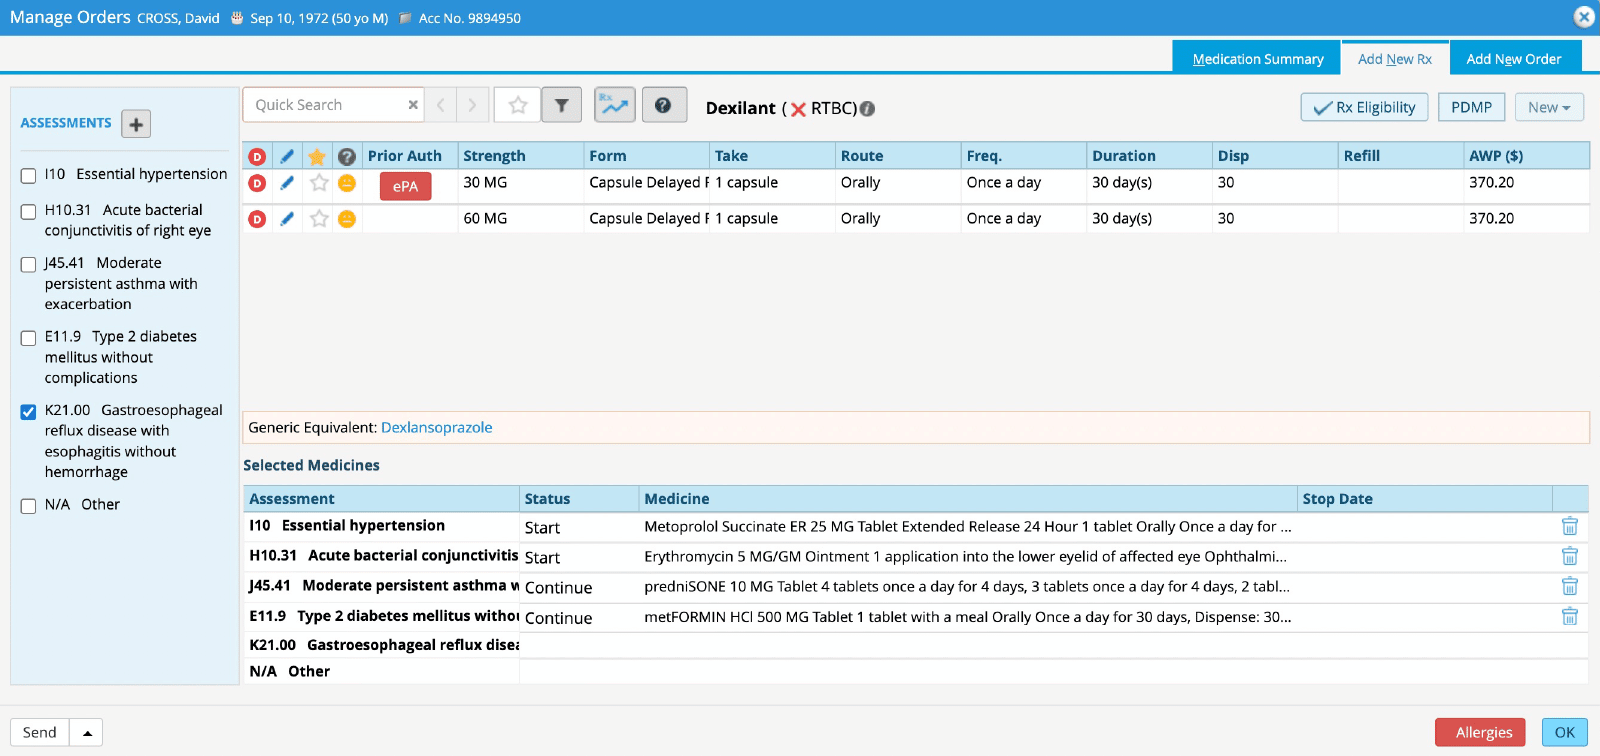This screenshot has height=756, width=1600.
Task: Open PDMP button
Action: [1472, 107]
